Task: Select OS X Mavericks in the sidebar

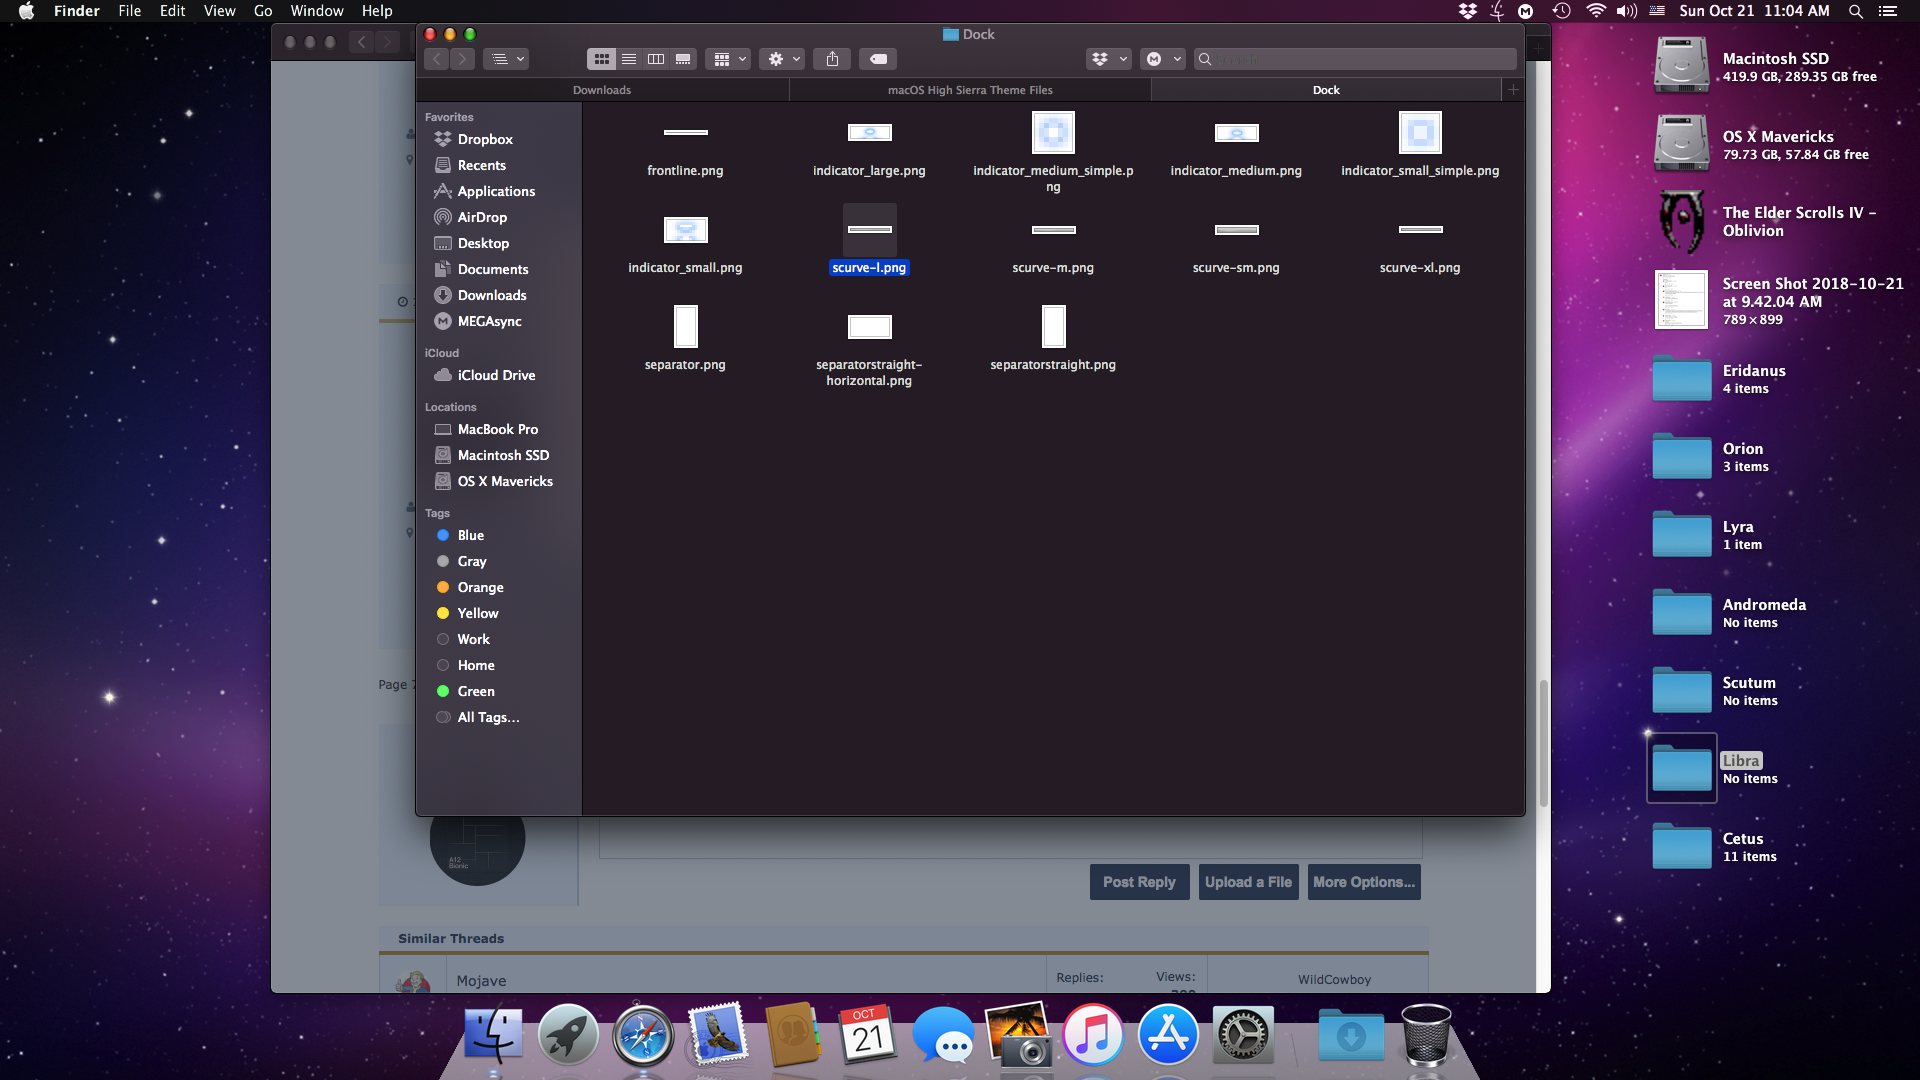Action: [505, 481]
